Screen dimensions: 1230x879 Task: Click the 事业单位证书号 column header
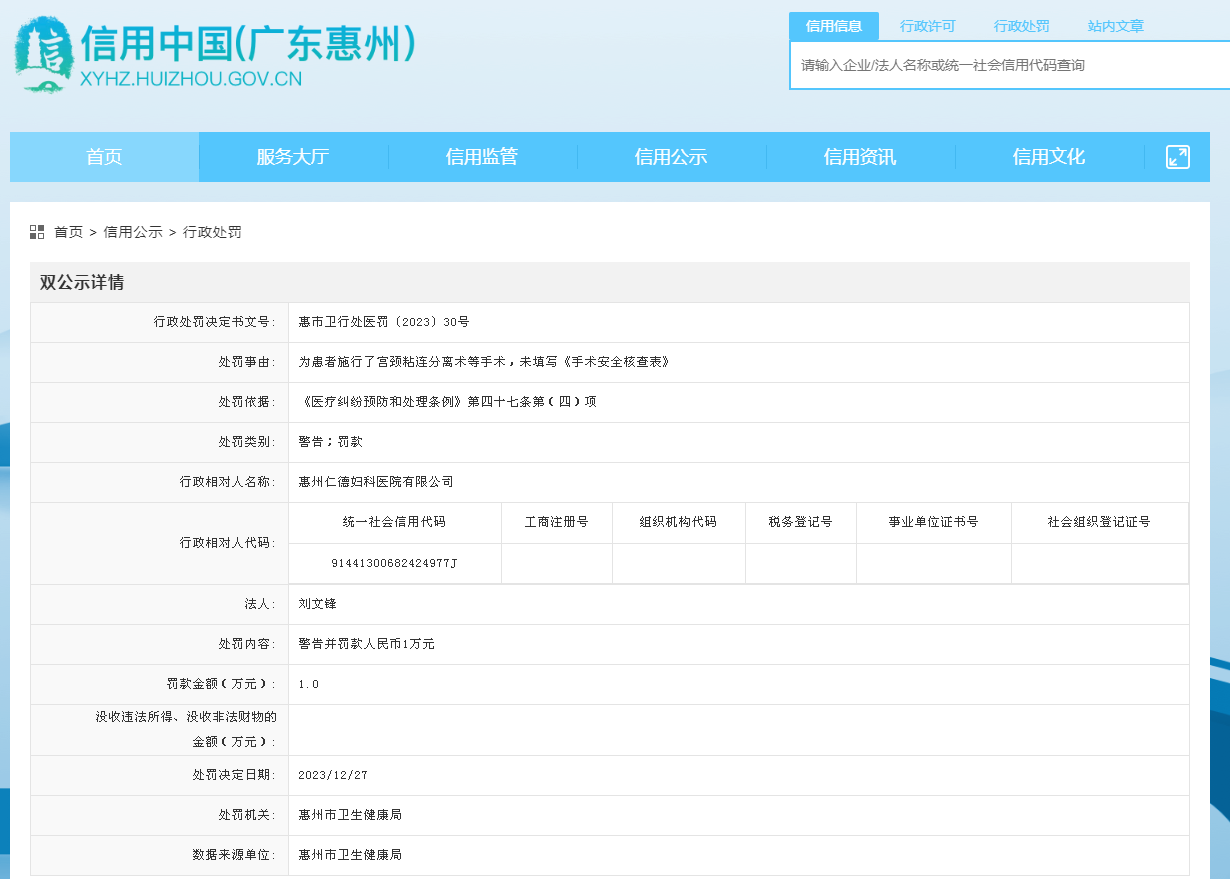934,522
